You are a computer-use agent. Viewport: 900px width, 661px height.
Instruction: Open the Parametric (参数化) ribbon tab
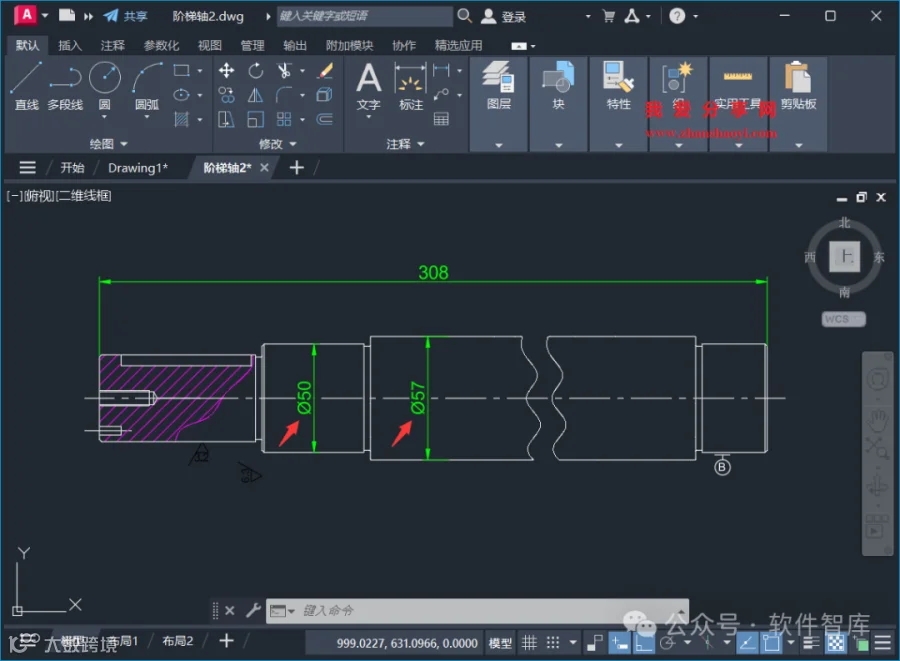(x=161, y=45)
